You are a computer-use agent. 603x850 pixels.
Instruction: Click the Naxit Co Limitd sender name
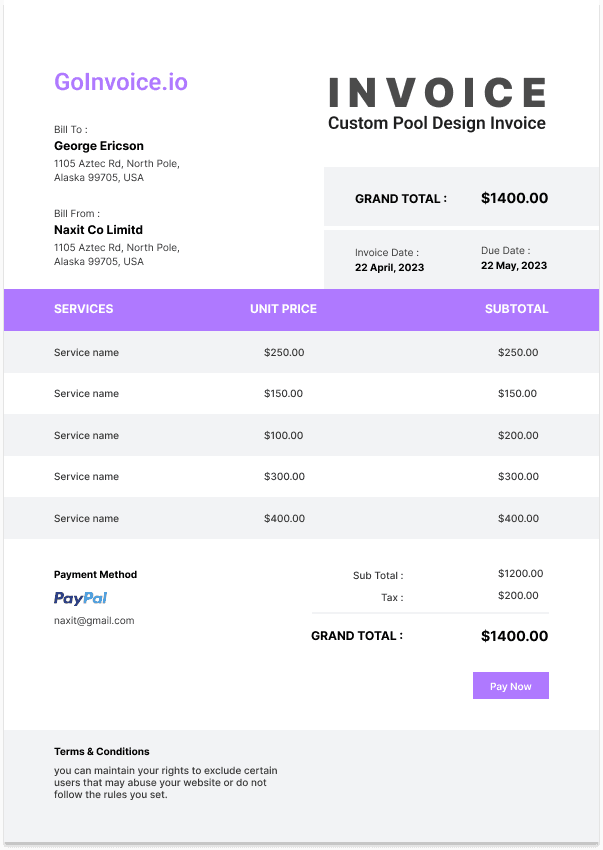(98, 230)
